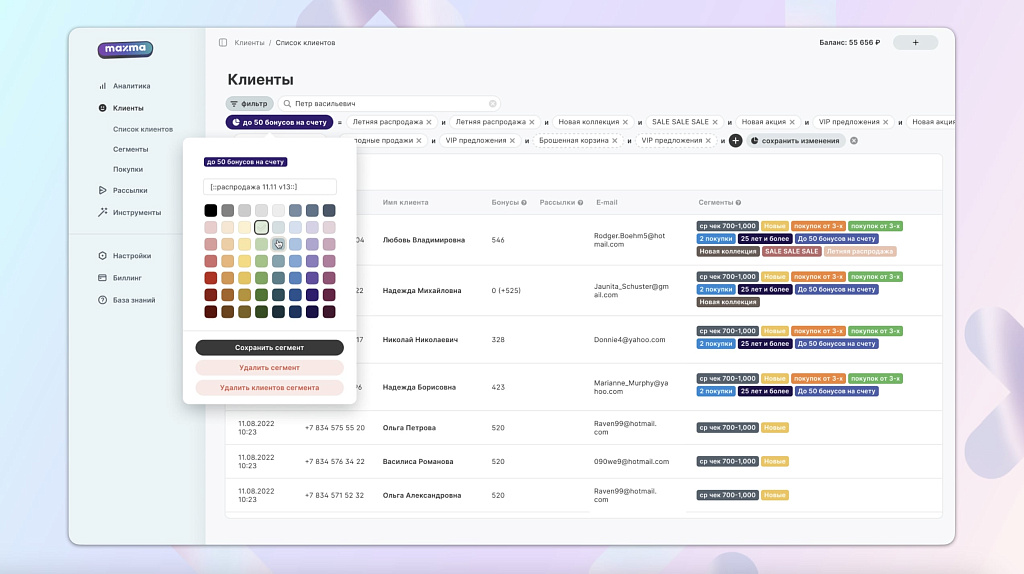Collapse the 'до 50 бонусов на счету' segment chip
The image size is (1024, 574).
click(279, 122)
